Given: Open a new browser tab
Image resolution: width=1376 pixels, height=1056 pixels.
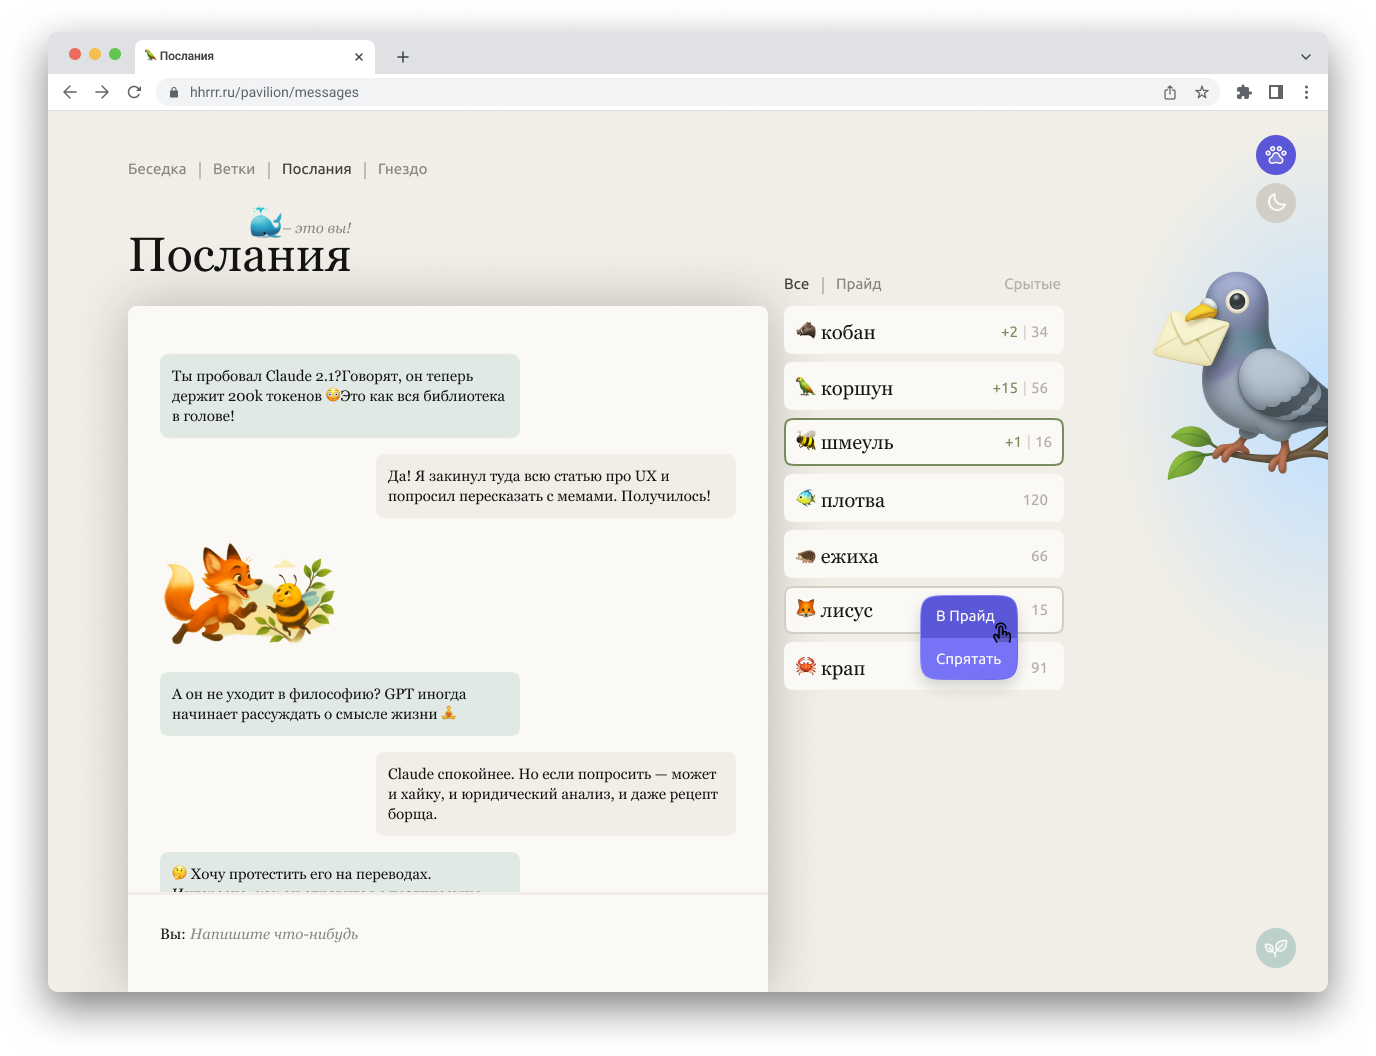Looking at the screenshot, I should pyautogui.click(x=402, y=57).
